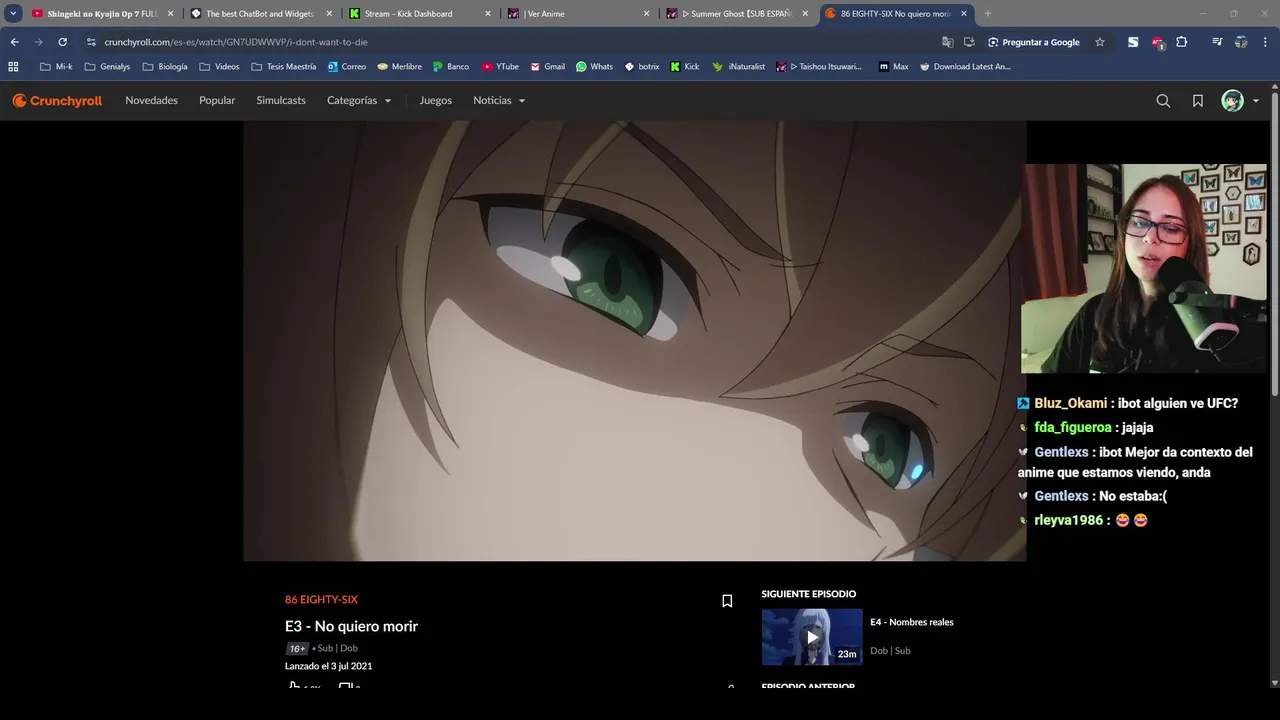This screenshot has width=1280, height=720.
Task: Close the 86 EIGHTY-SIX tab
Action: 964,14
